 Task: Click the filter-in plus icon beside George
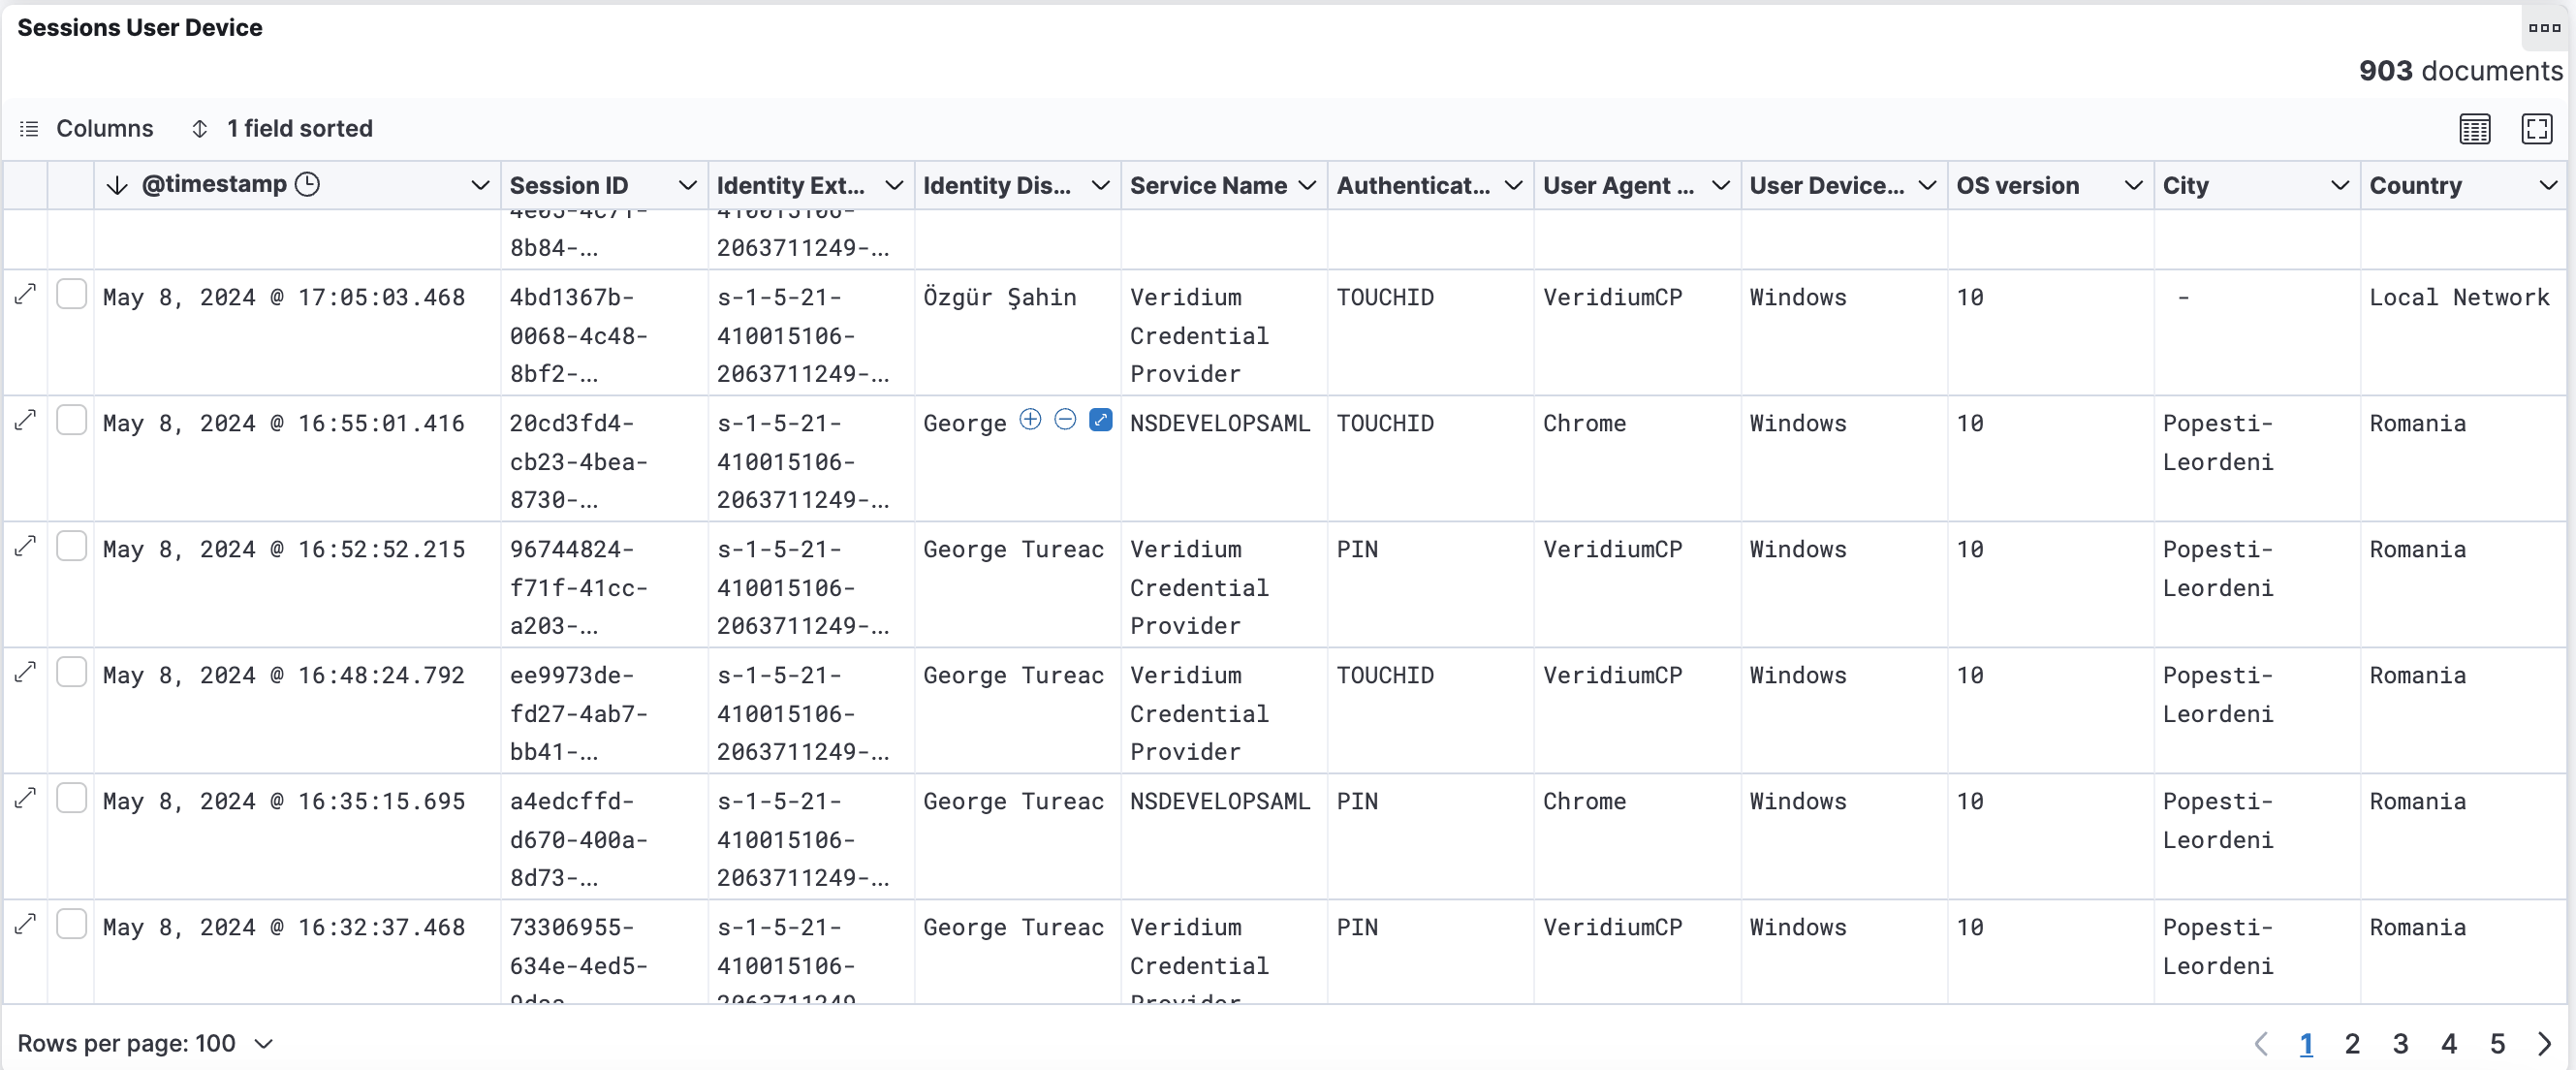click(1030, 420)
